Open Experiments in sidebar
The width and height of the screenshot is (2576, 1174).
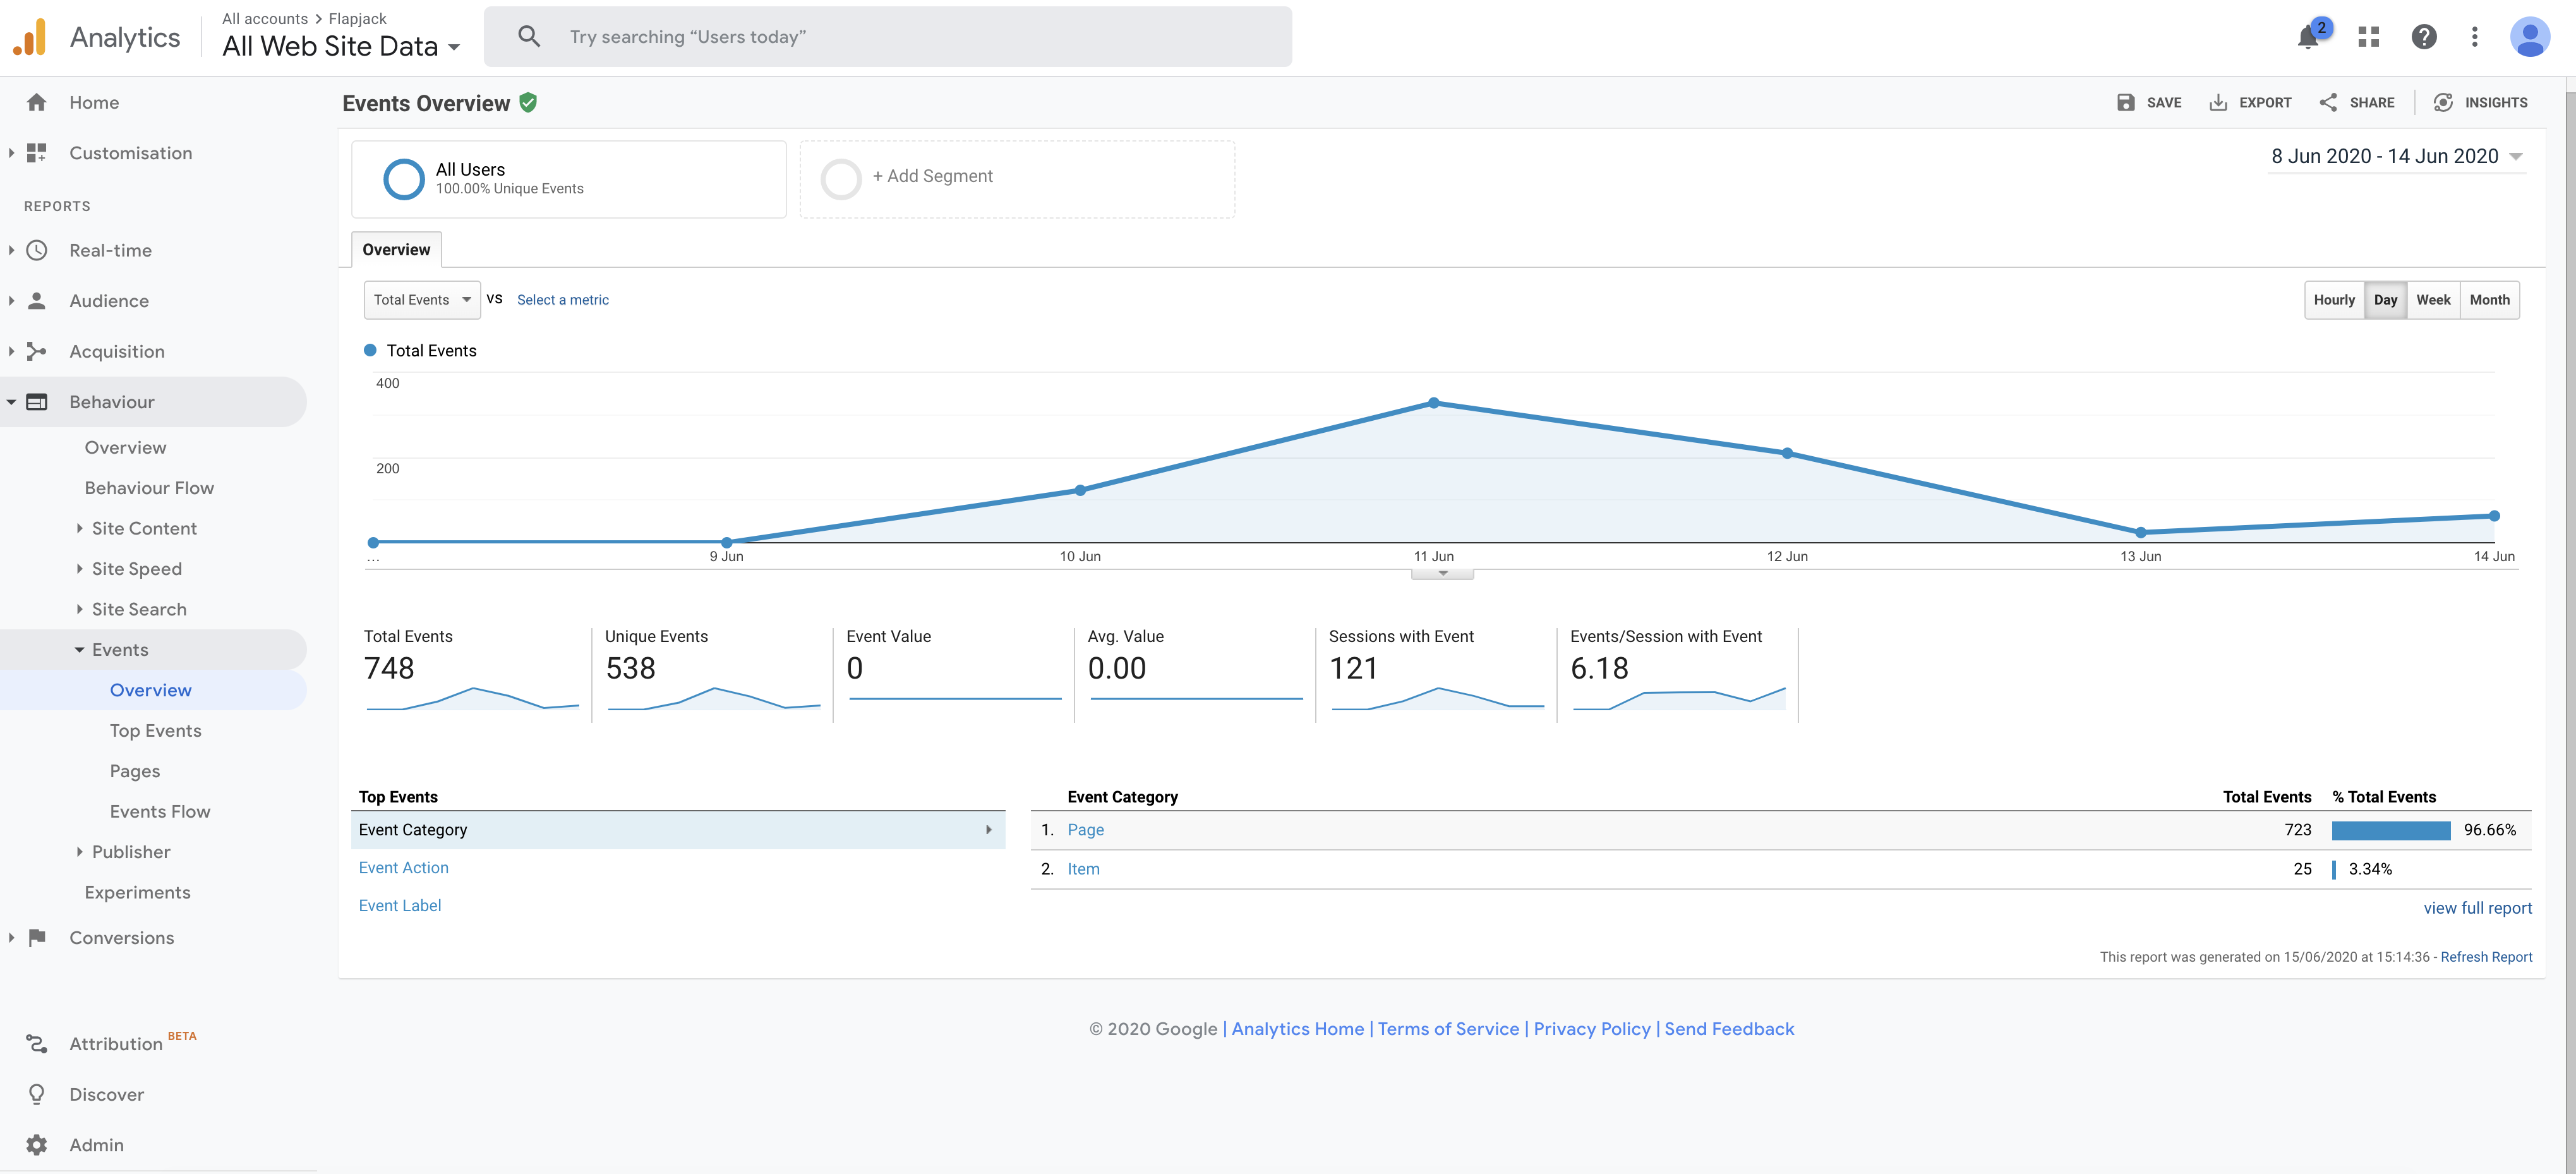click(137, 892)
